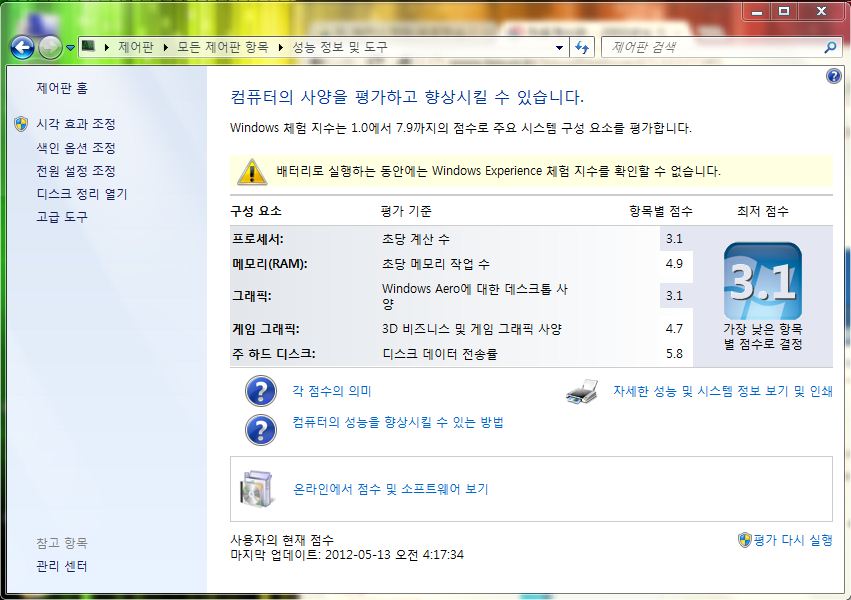Viewport: 851px width, 600px height.
Task: Select the 모든 제어판 항목 breadcrumb
Action: [x=223, y=47]
